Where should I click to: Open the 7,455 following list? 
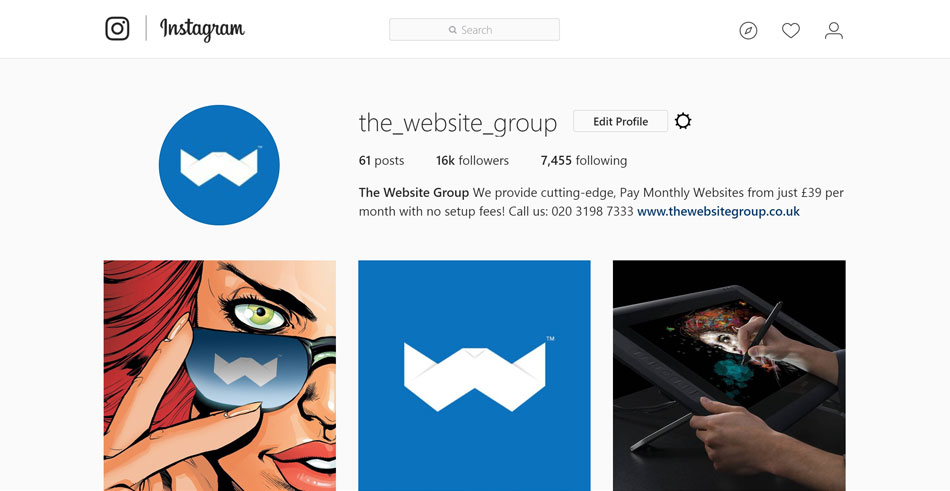(583, 161)
